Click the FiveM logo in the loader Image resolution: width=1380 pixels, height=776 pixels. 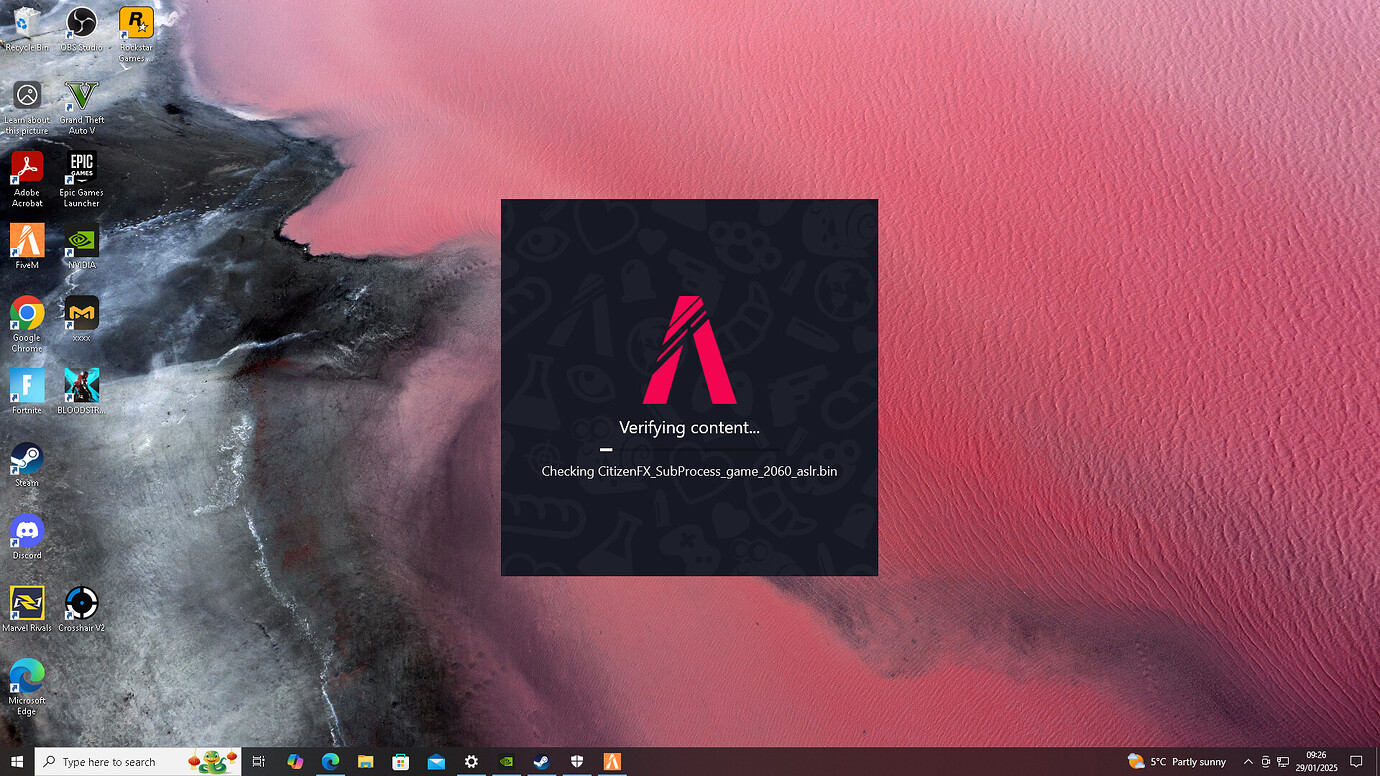point(689,350)
